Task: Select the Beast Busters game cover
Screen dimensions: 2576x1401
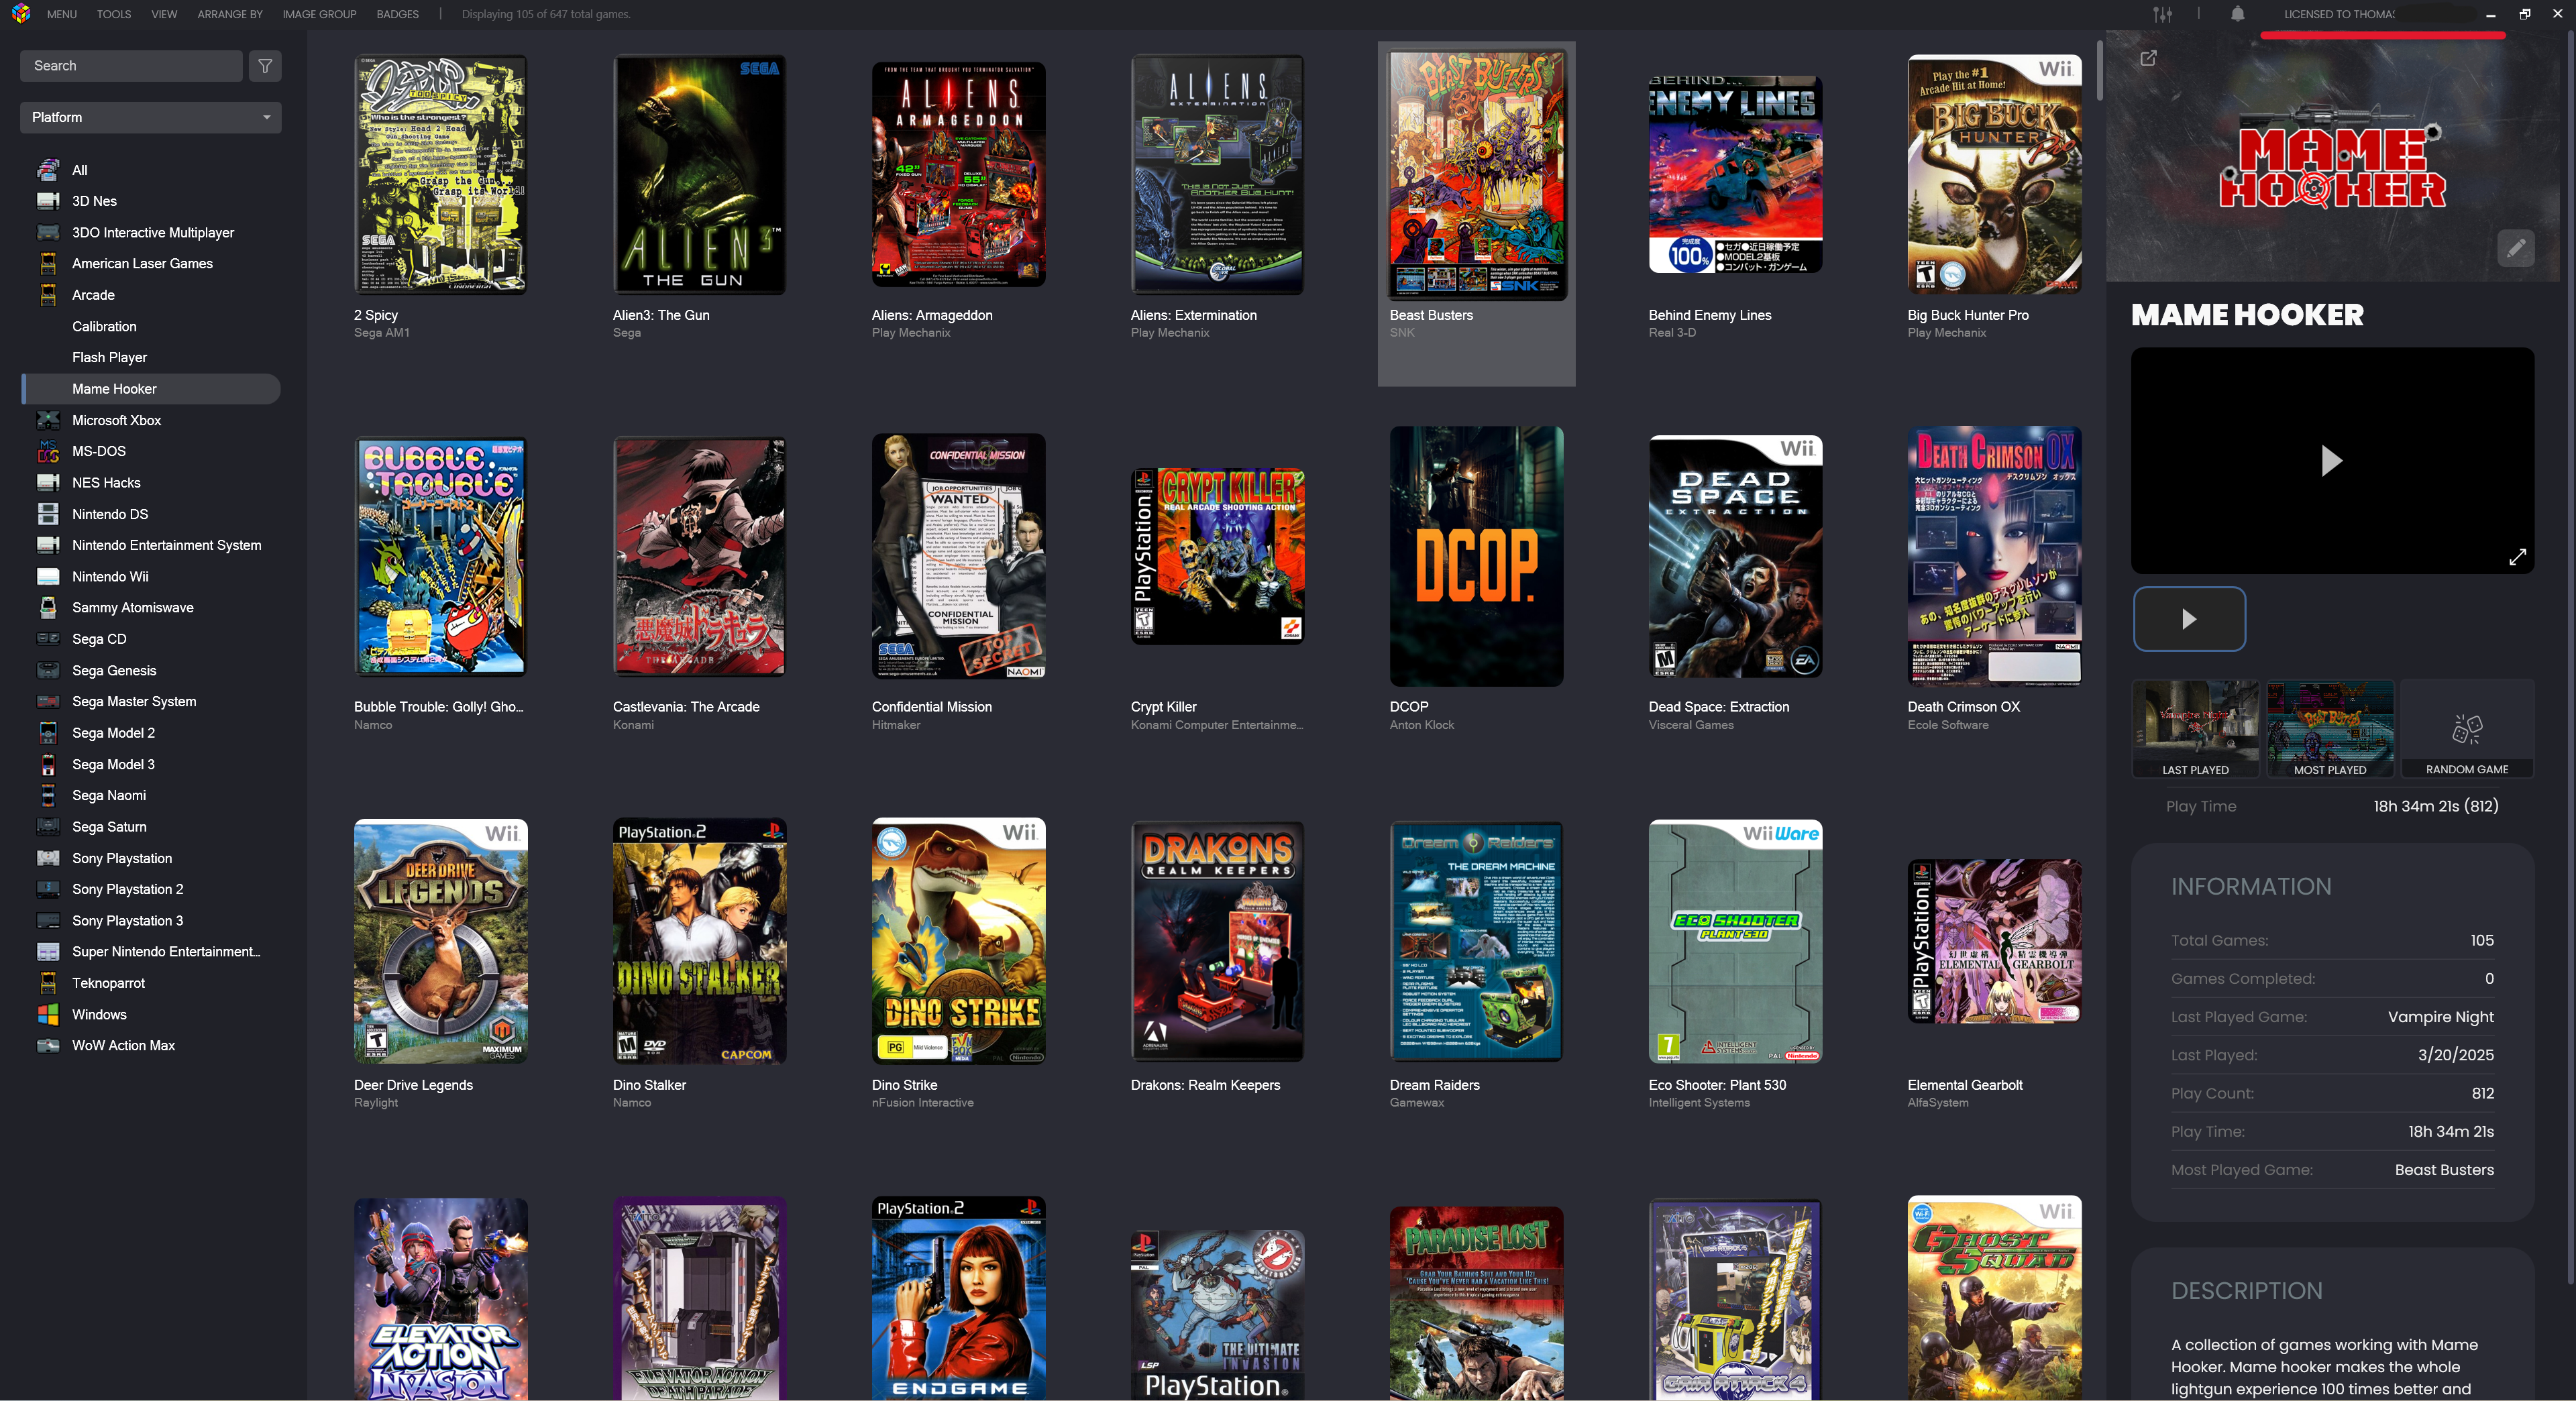Action: (x=1476, y=176)
